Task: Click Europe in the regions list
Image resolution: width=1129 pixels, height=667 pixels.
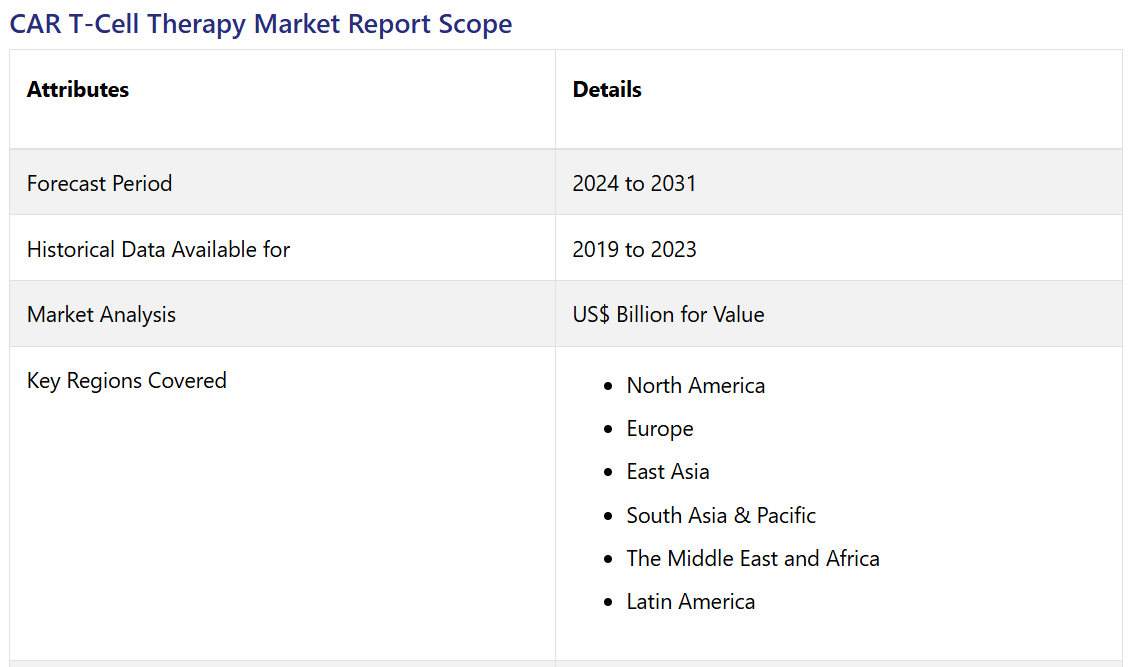Action: [660, 428]
